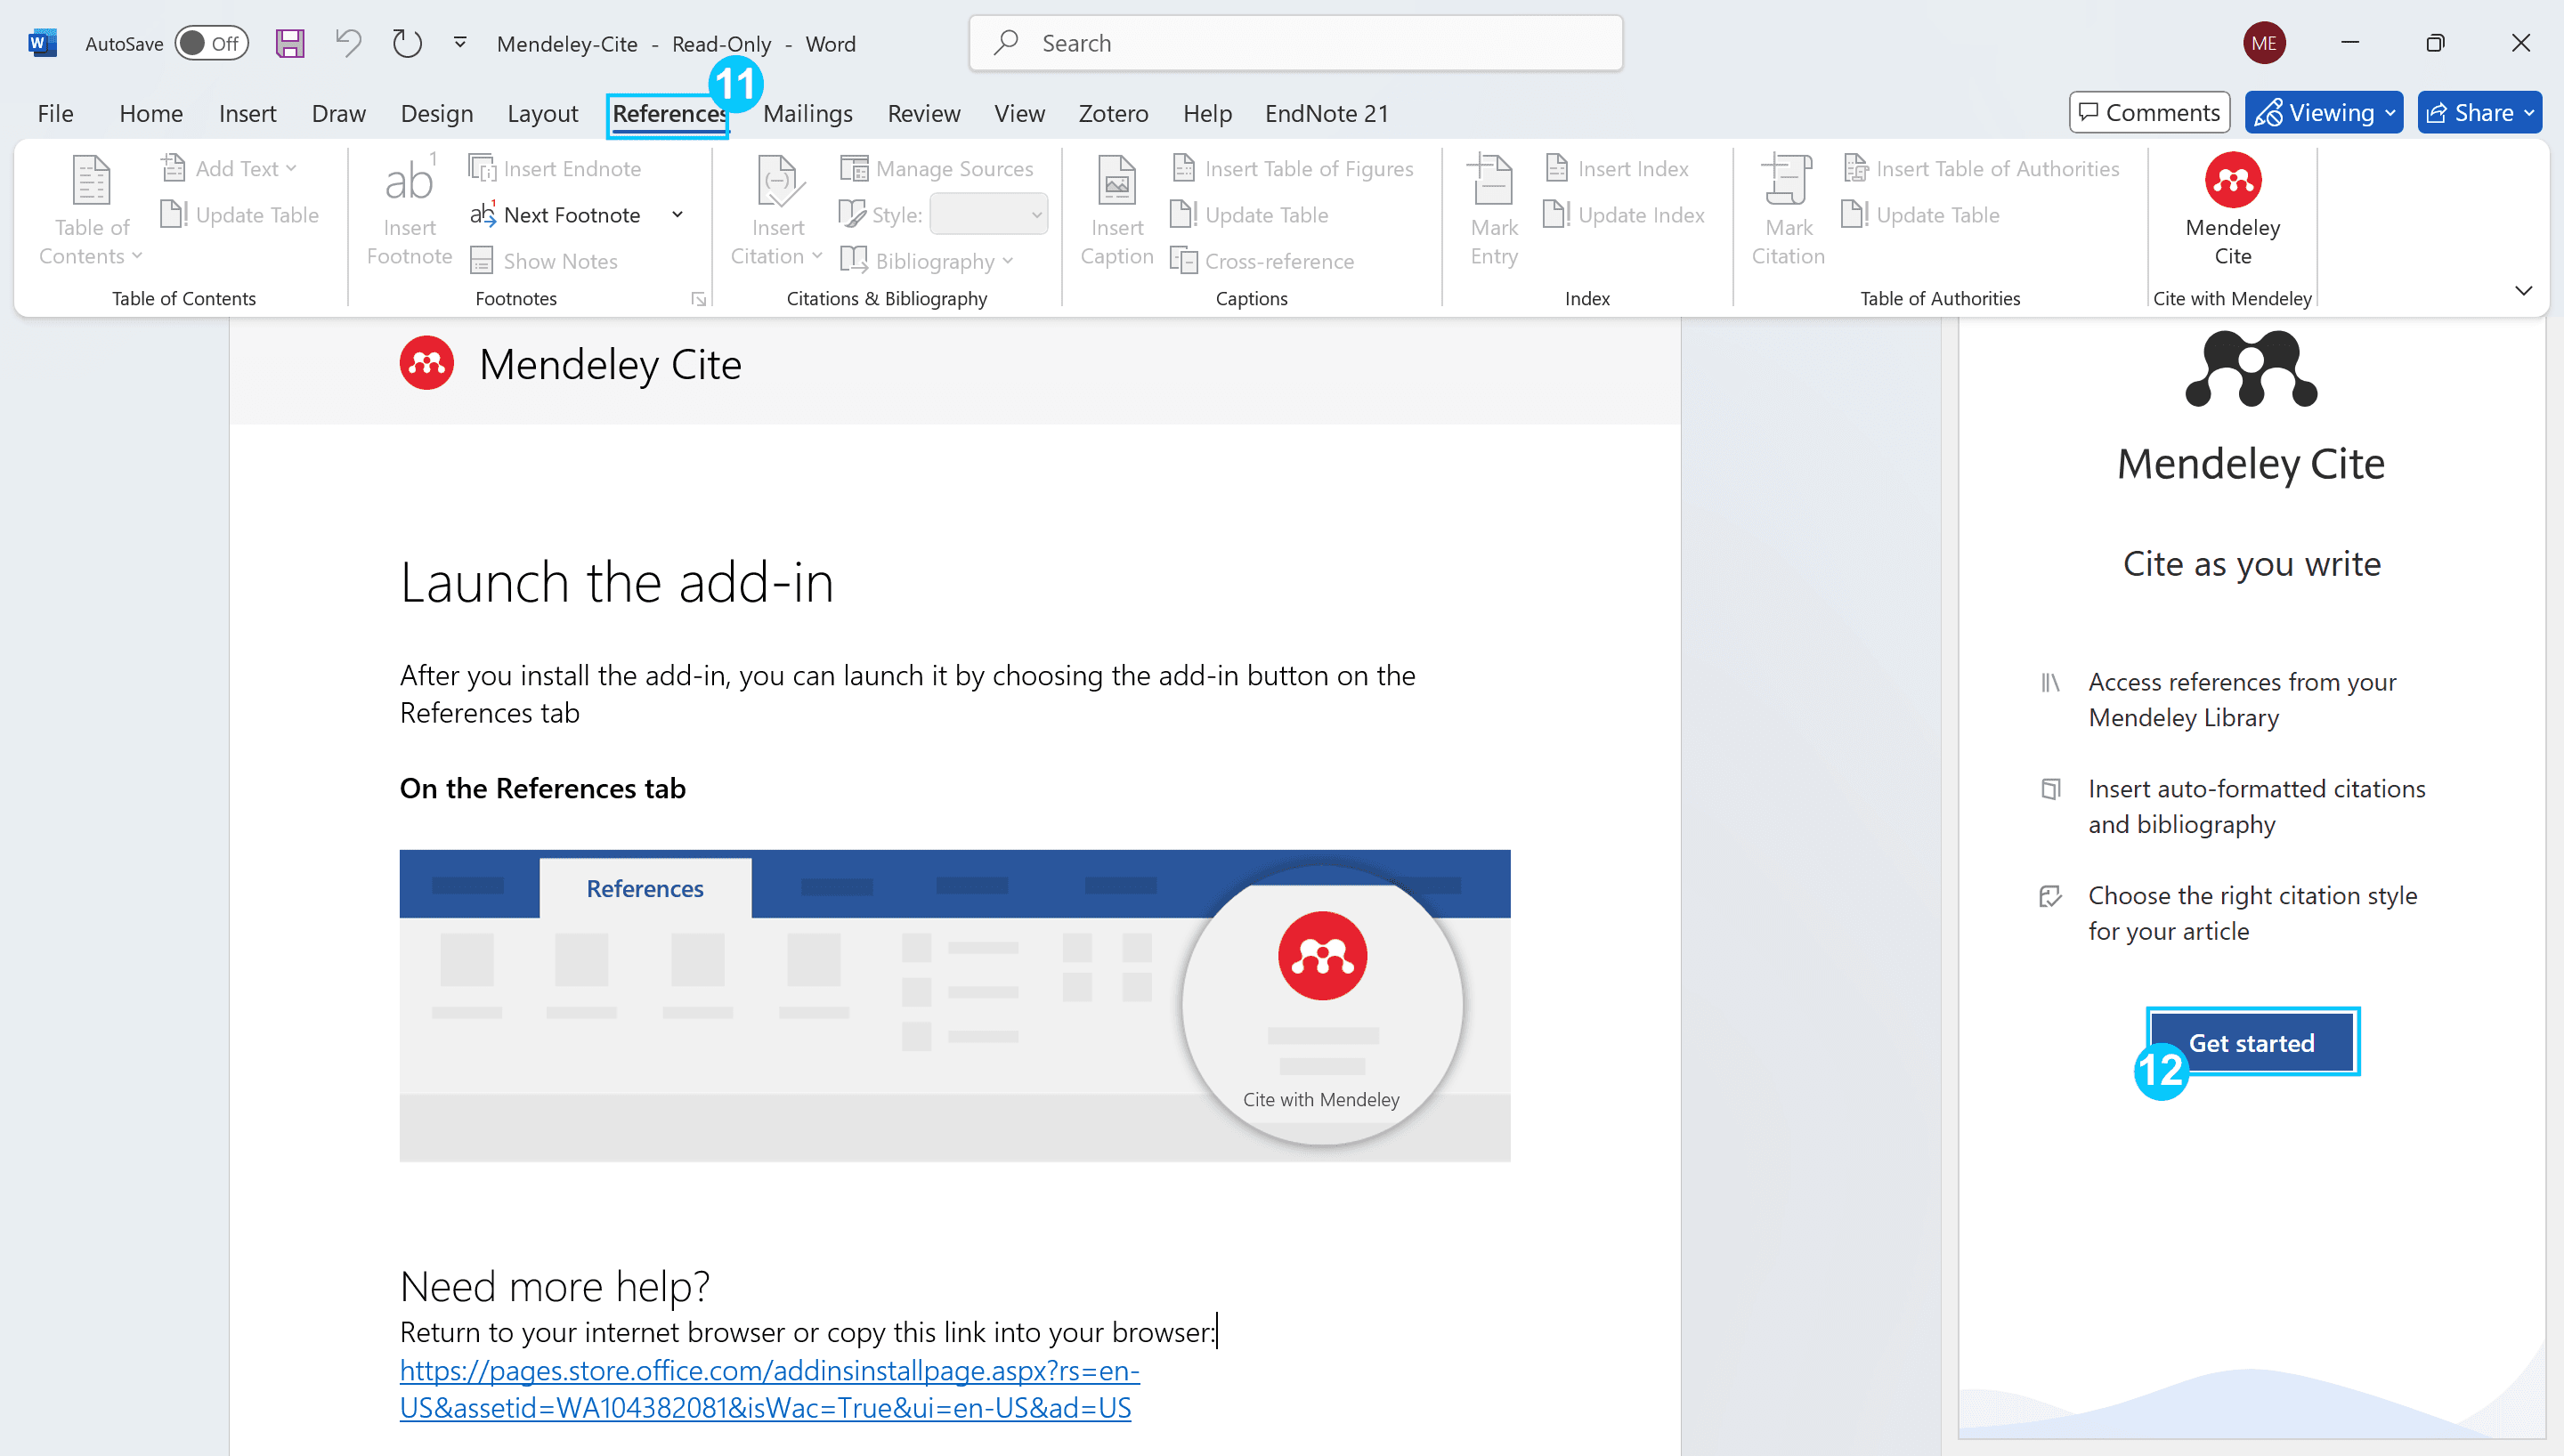Select the References tab
The image size is (2564, 1456).
(x=668, y=113)
